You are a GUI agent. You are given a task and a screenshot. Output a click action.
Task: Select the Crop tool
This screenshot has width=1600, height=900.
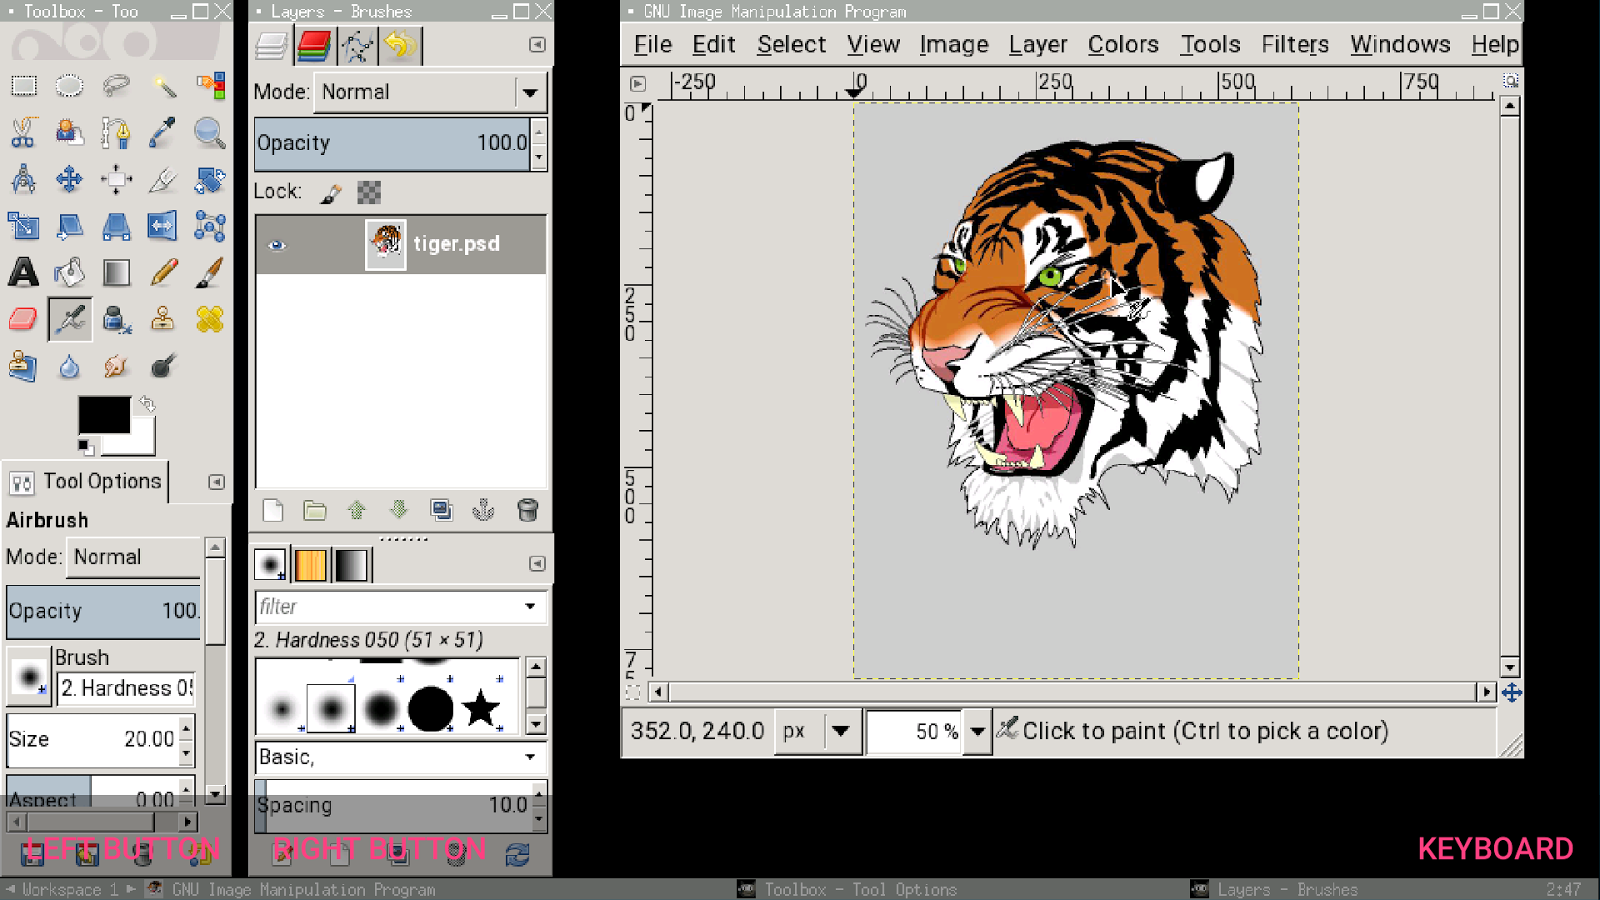(x=163, y=179)
